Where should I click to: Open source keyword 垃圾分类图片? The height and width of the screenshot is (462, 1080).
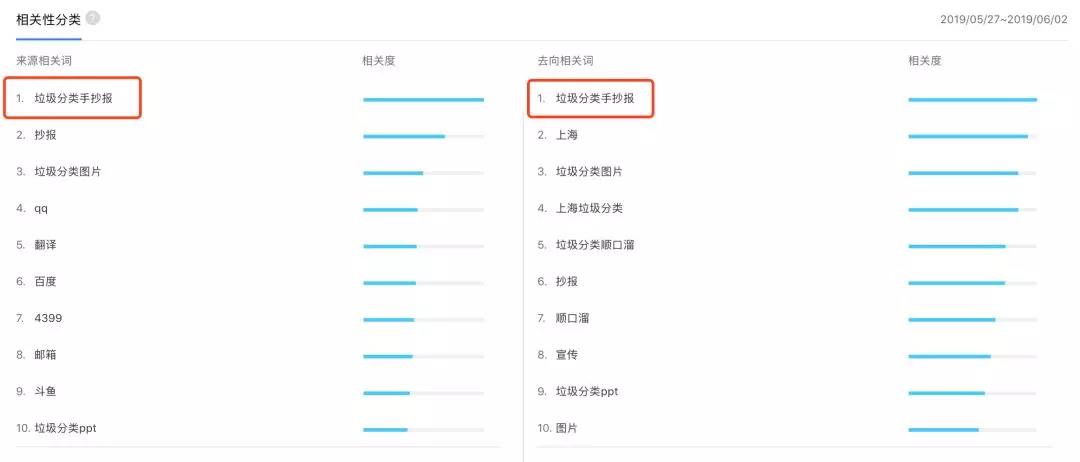click(x=68, y=171)
